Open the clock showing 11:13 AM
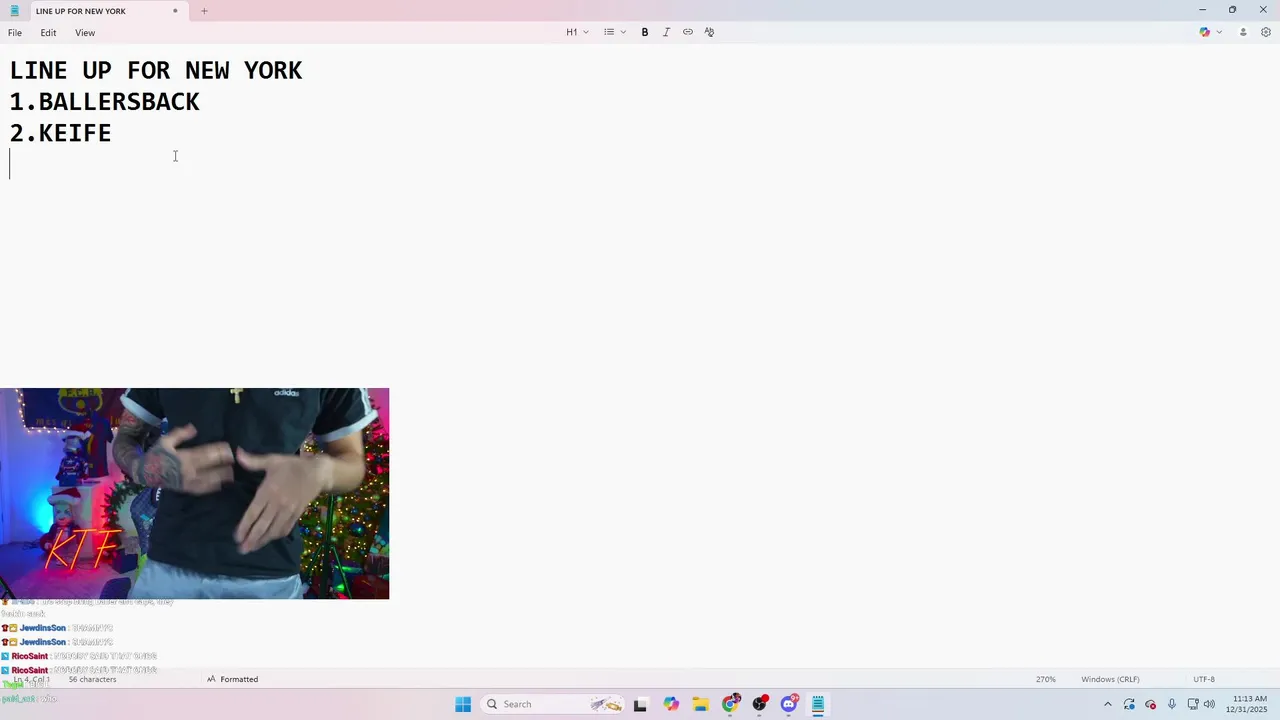This screenshot has height=720, width=1280. (1249, 704)
